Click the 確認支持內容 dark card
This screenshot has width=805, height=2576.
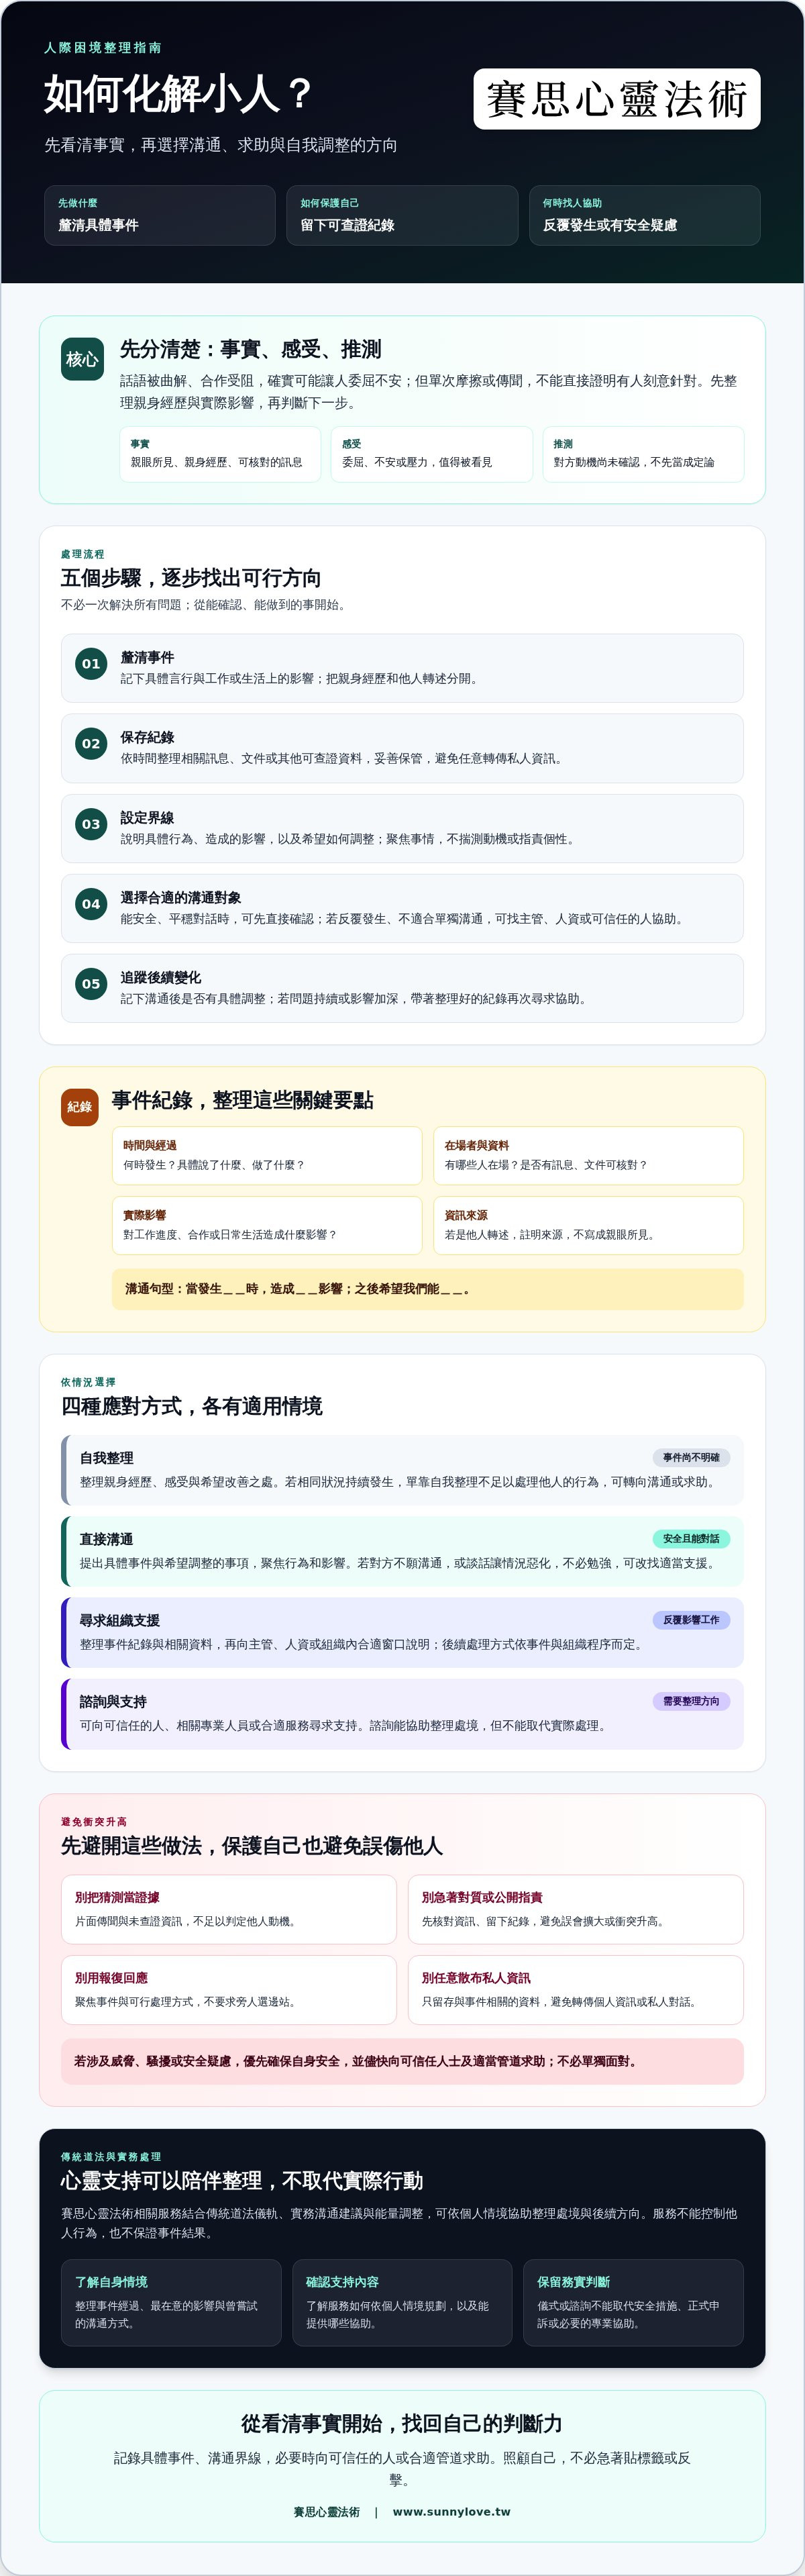point(402,2302)
